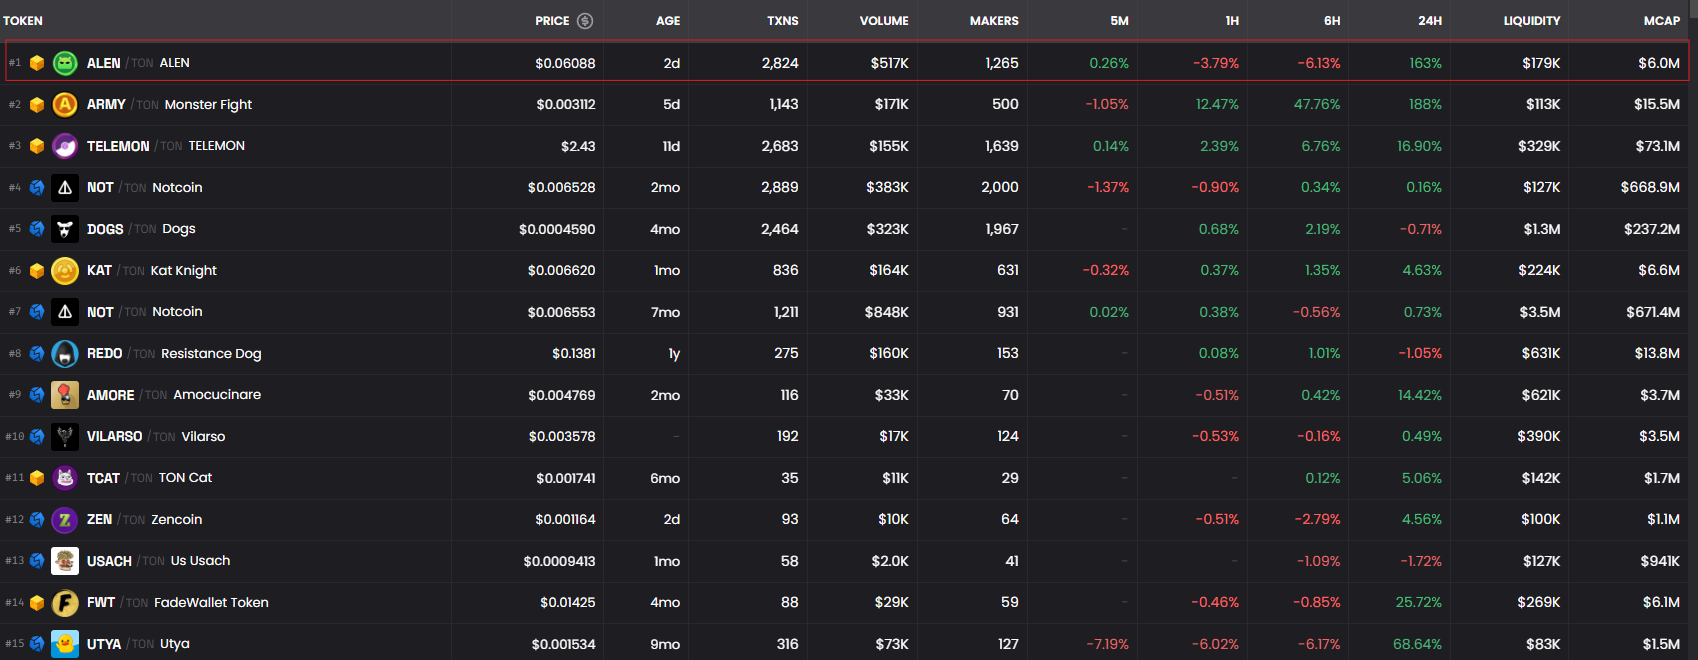Click the $73.1M market cap value
The image size is (1698, 660).
1658,146
